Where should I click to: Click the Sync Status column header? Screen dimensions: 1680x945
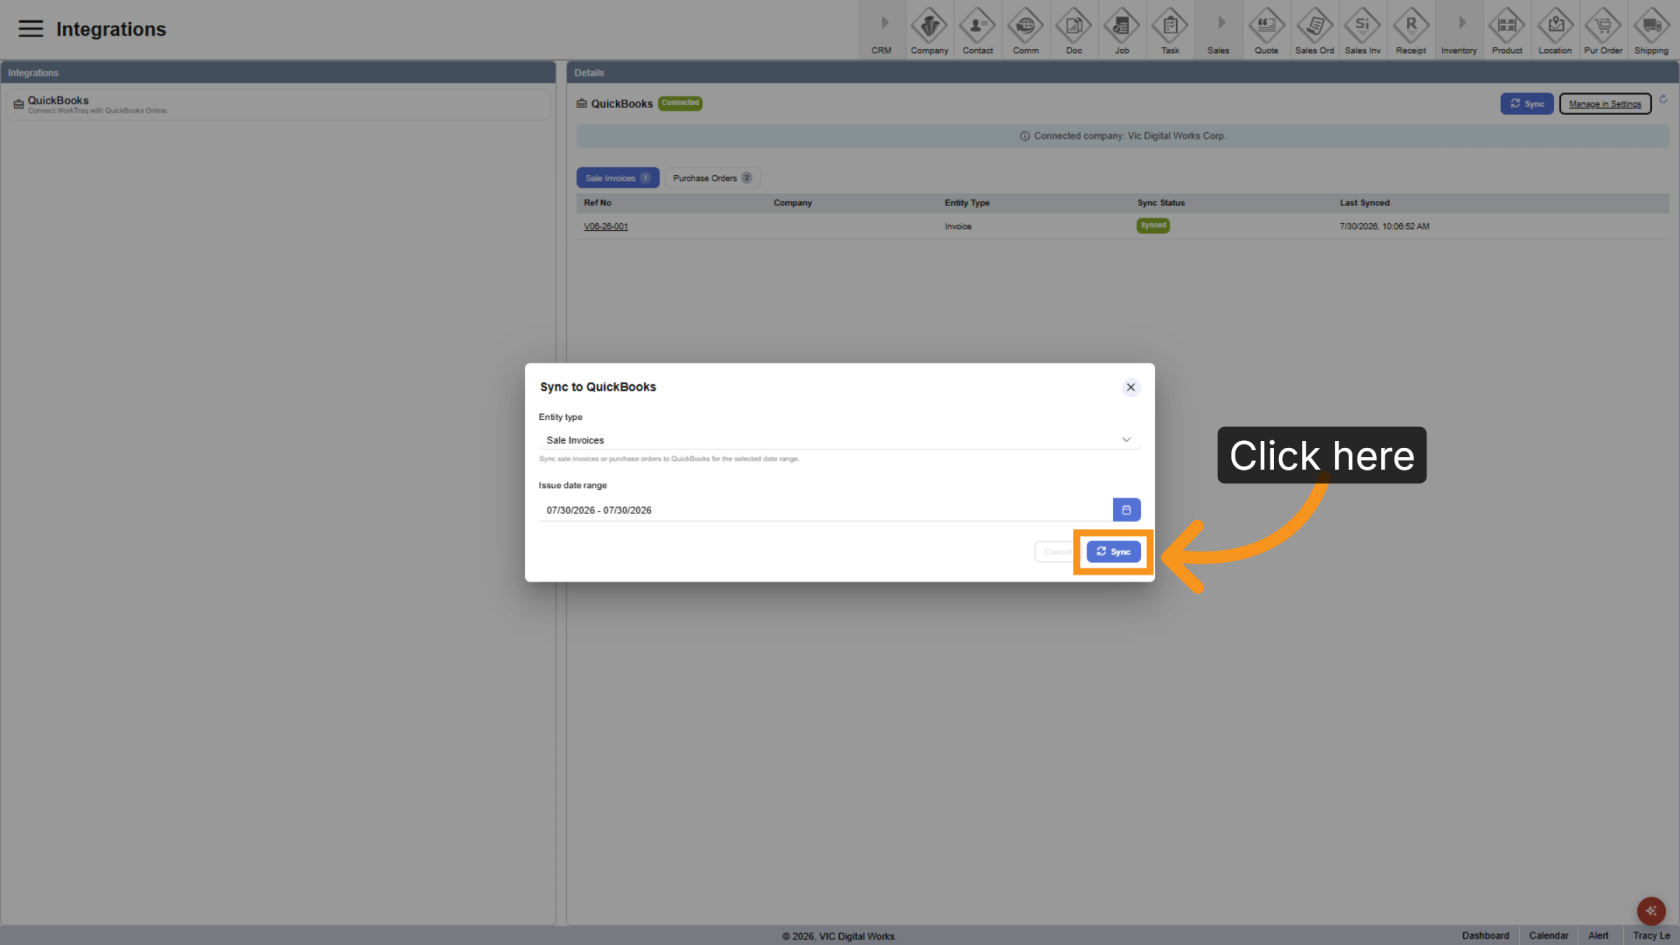(x=1161, y=203)
